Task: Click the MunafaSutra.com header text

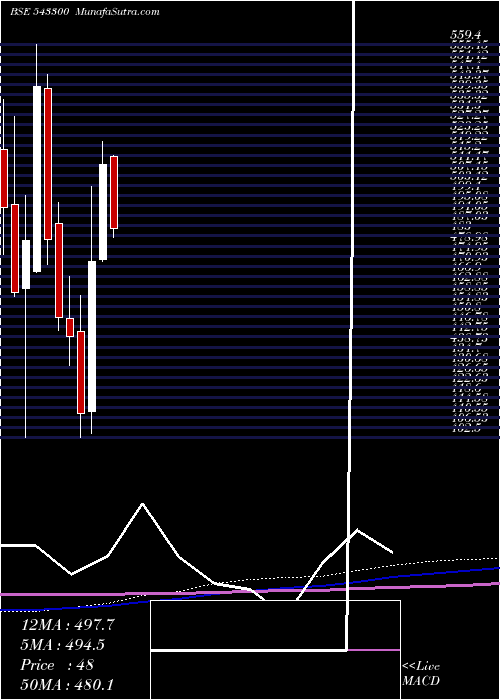Action: [x=118, y=12]
